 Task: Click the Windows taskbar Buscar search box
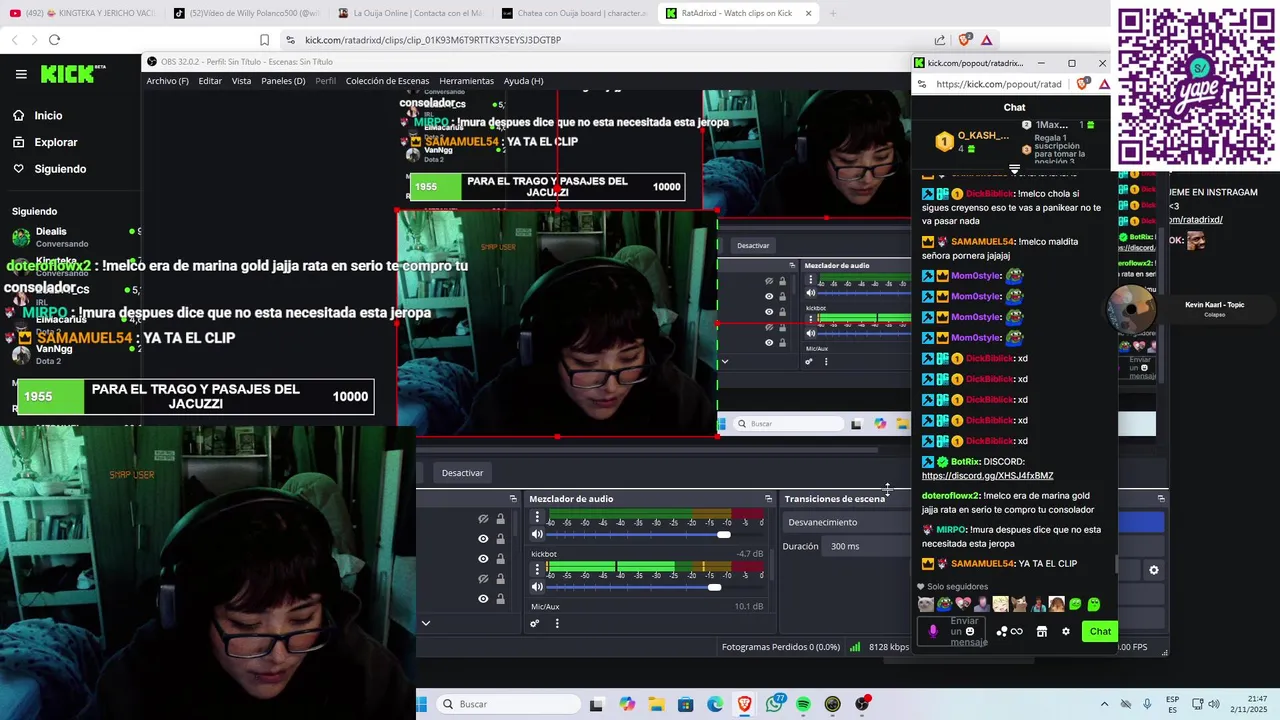pos(508,704)
